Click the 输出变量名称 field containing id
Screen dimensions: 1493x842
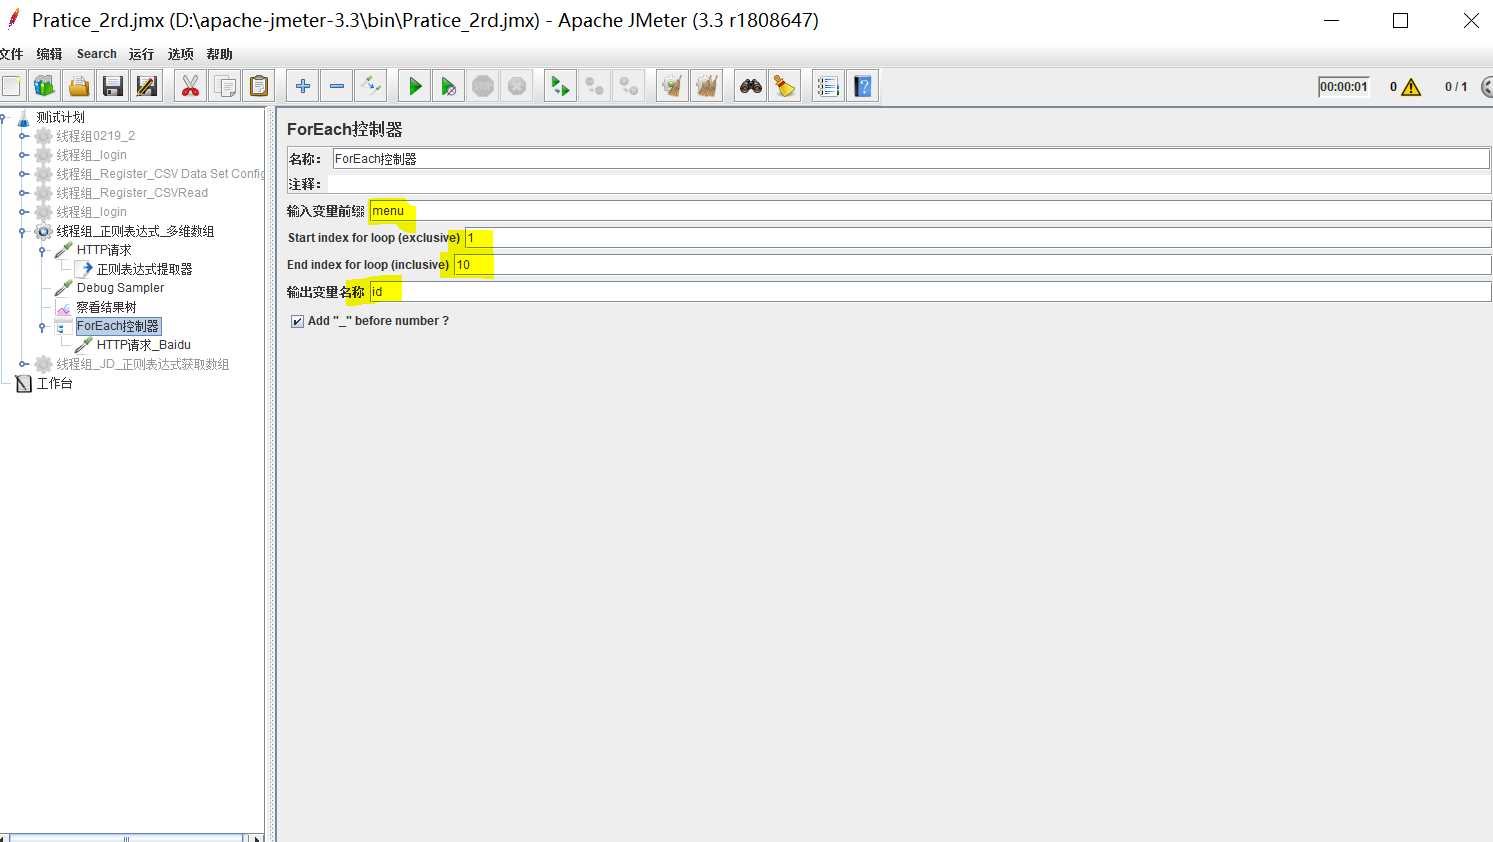[x=930, y=292]
